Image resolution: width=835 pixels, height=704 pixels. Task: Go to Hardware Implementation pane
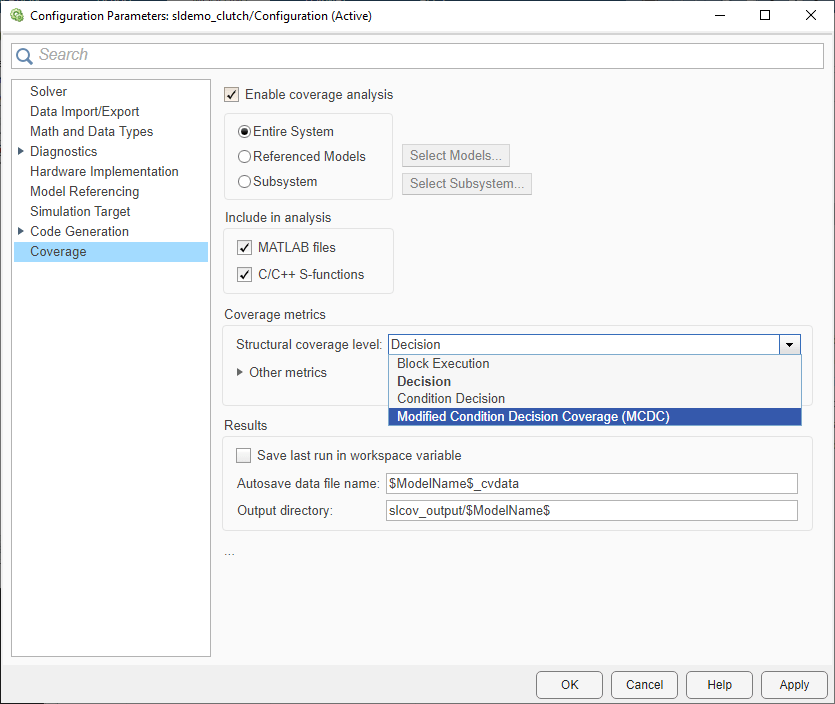point(104,172)
